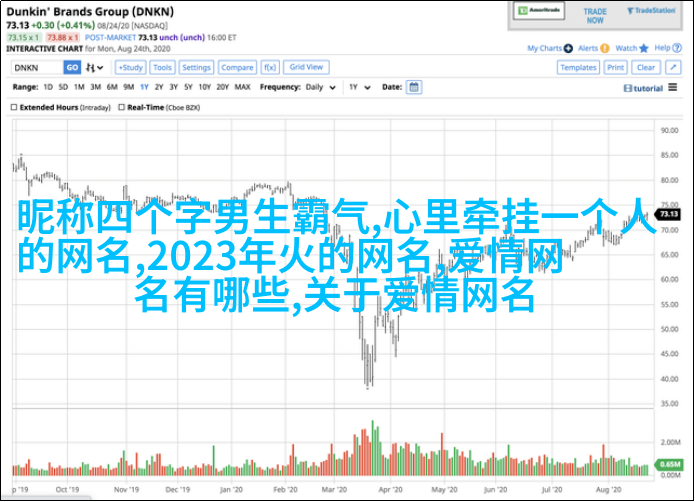
Task: Click the Watch link
Action: (626, 48)
